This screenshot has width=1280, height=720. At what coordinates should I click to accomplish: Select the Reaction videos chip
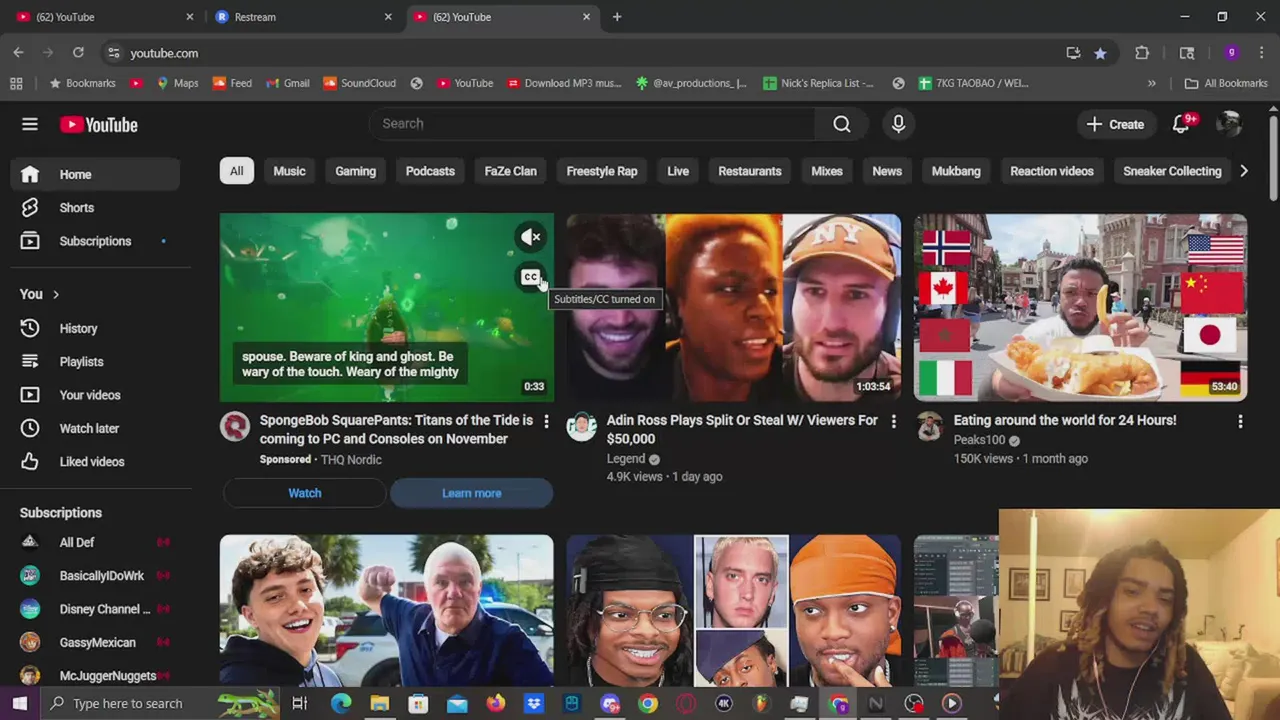(1052, 171)
